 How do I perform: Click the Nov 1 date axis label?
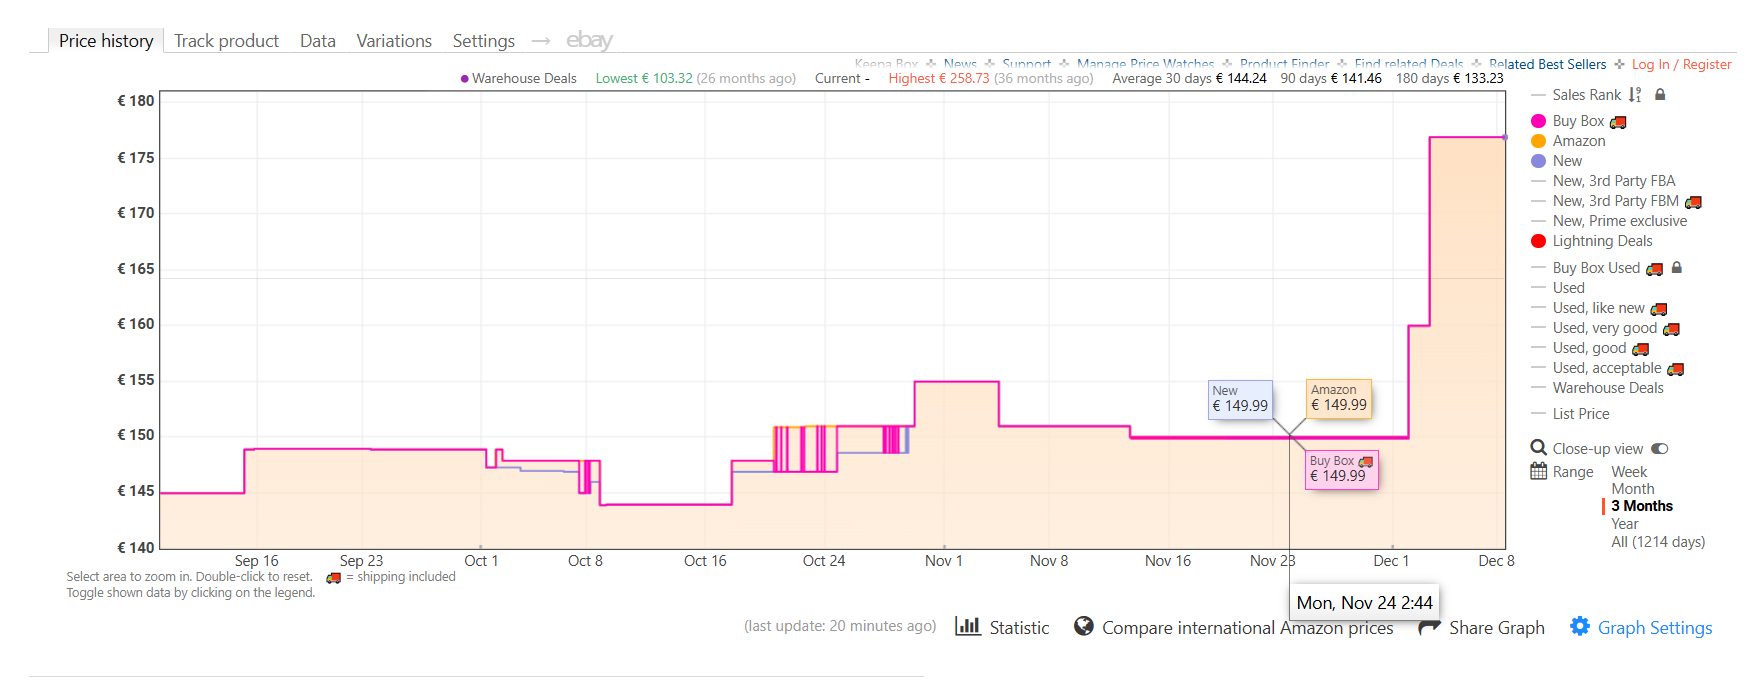coord(943,561)
